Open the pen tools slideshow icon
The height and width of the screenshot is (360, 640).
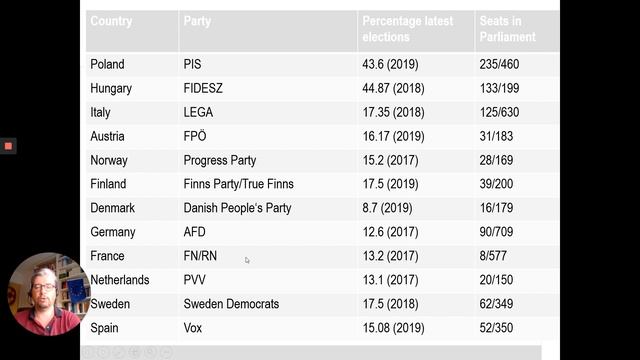[x=118, y=352]
